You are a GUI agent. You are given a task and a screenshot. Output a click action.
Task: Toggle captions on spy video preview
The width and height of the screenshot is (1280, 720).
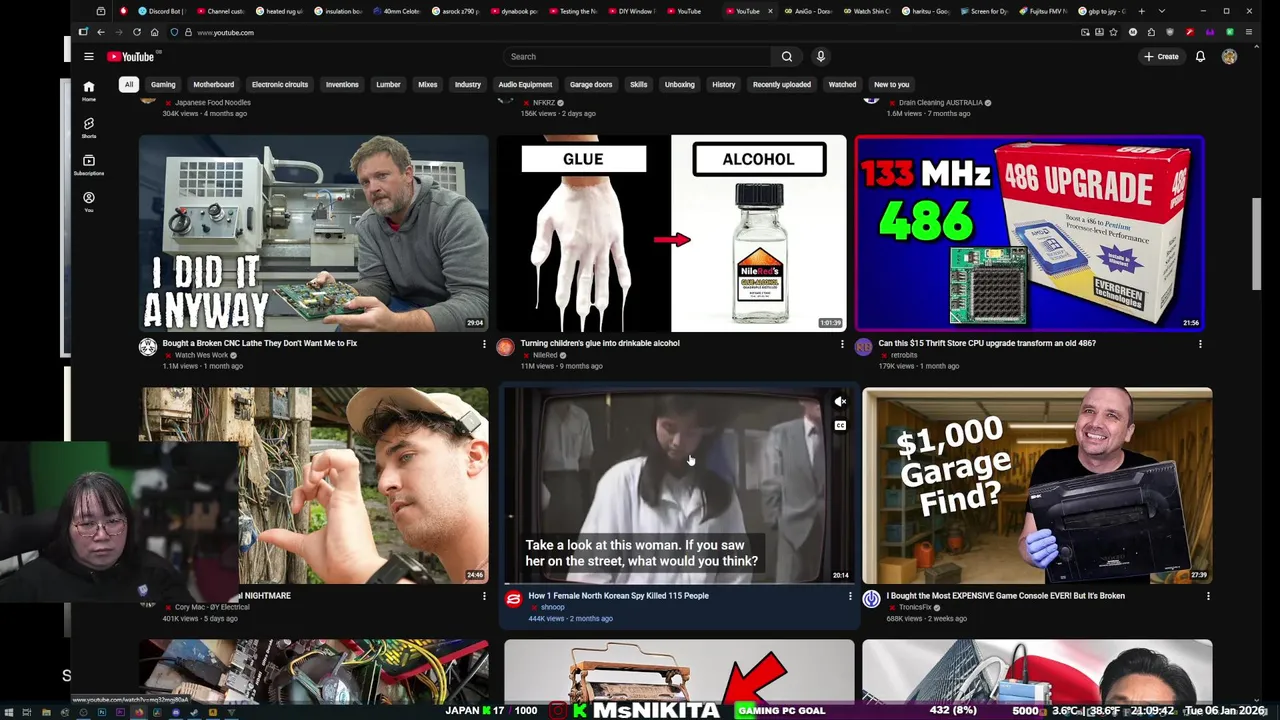(840, 426)
